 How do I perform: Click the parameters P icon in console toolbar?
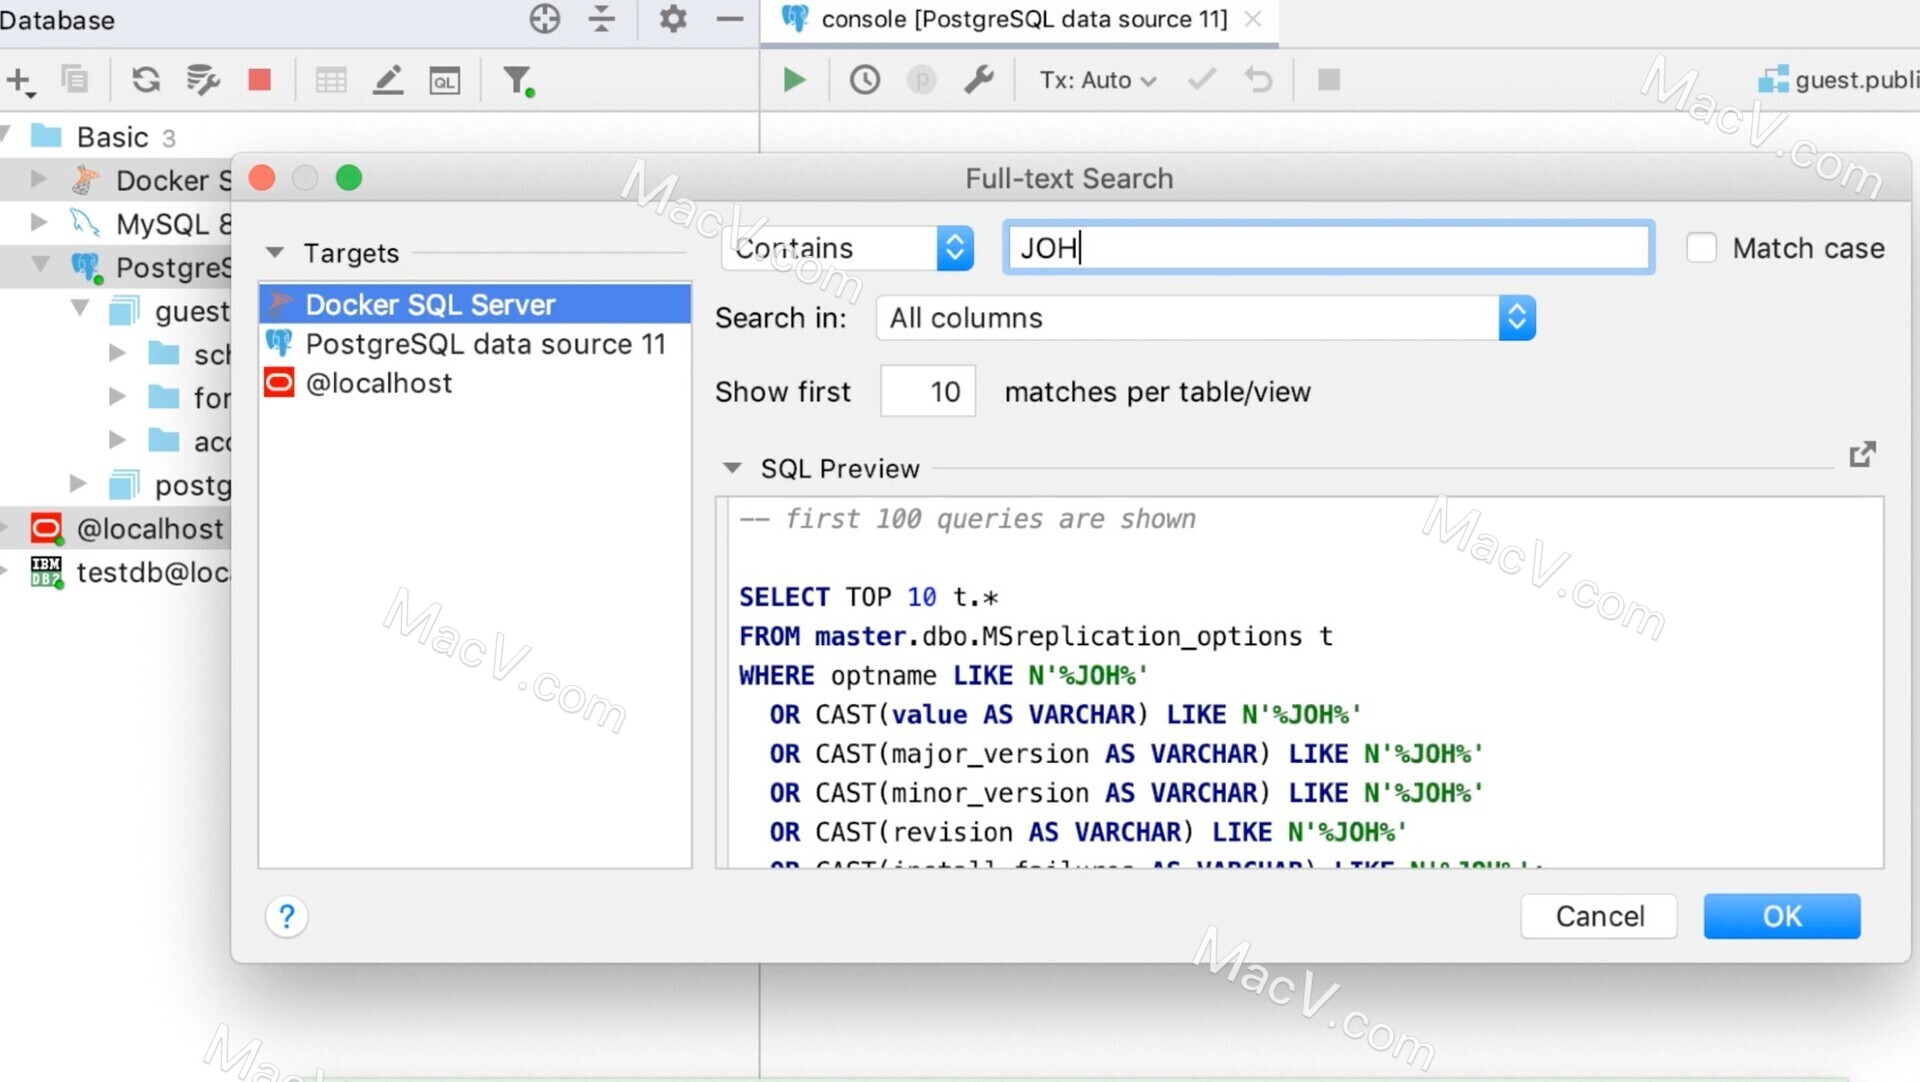(921, 80)
